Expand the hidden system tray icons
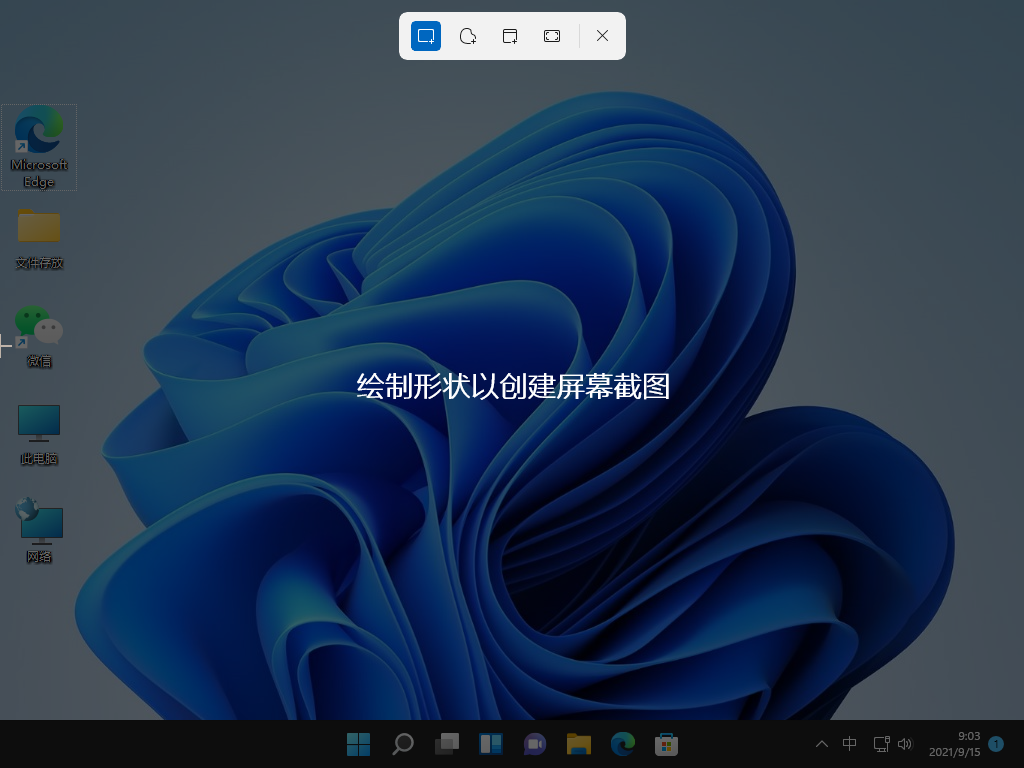Viewport: 1024px width, 768px height. click(822, 744)
